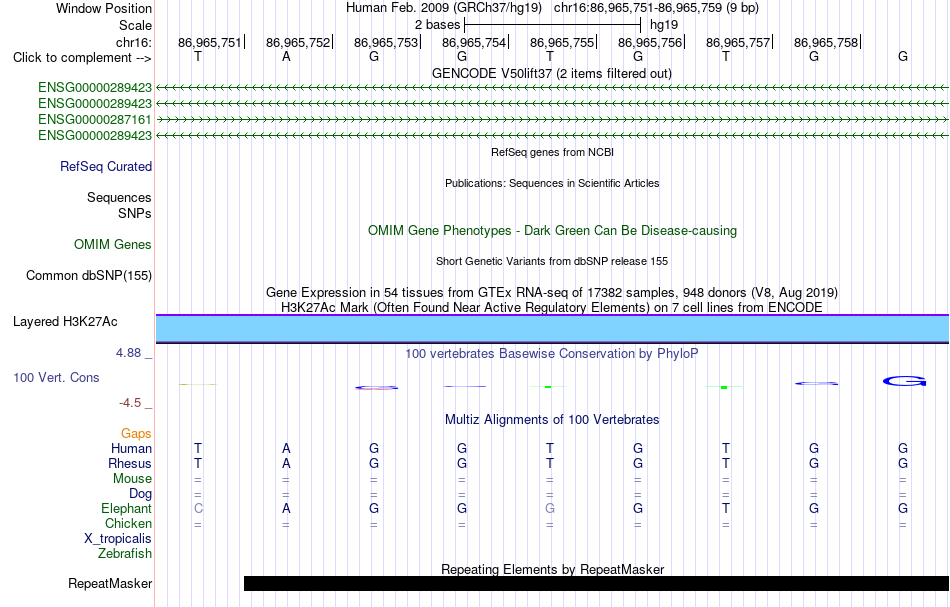Viewport: 950px width, 607px height.
Task: Select the RepeatMasker track label
Action: tap(110, 583)
